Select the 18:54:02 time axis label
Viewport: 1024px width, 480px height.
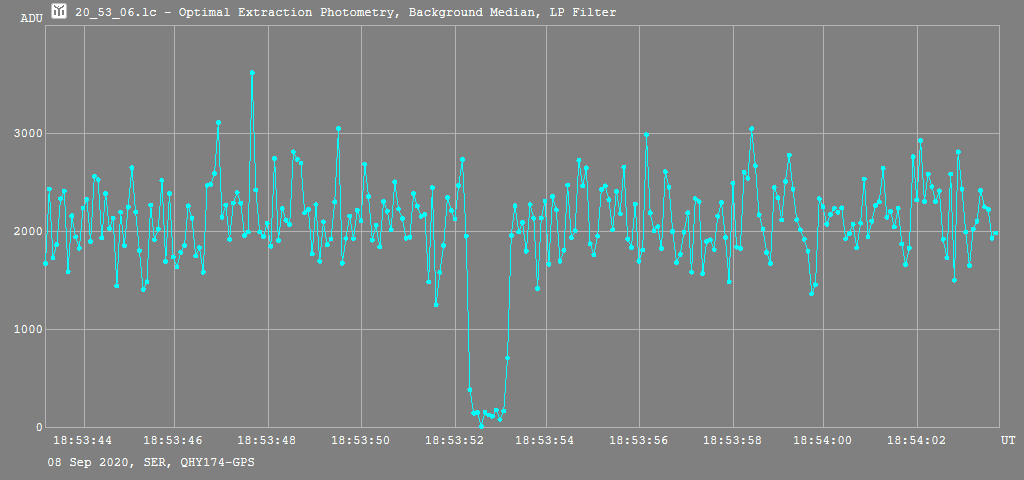pyautogui.click(x=917, y=439)
